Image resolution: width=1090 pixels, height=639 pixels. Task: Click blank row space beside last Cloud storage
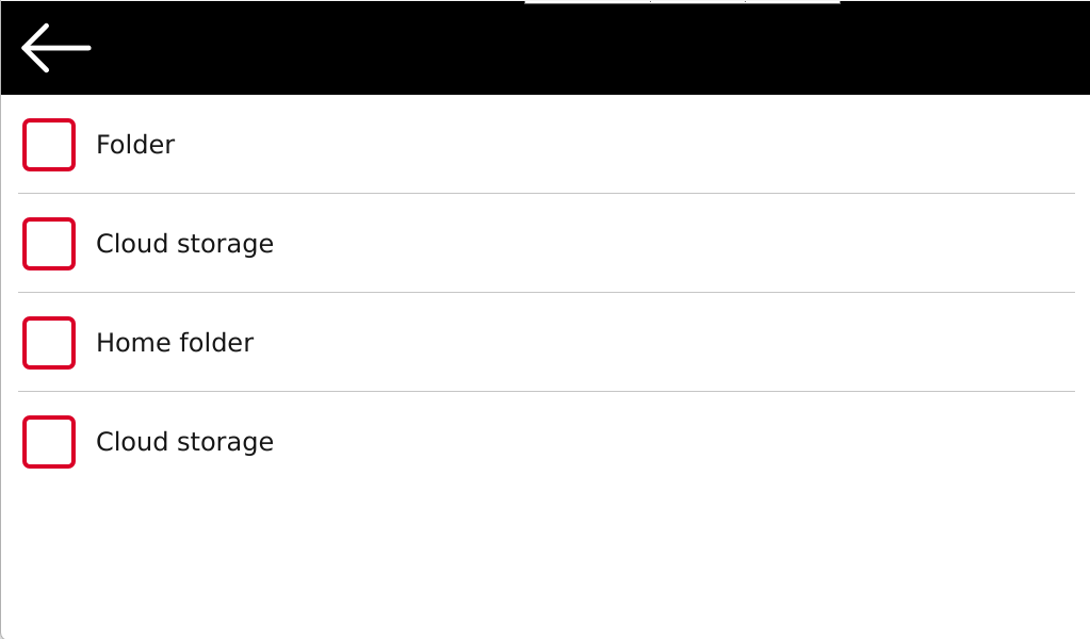(x=674, y=442)
